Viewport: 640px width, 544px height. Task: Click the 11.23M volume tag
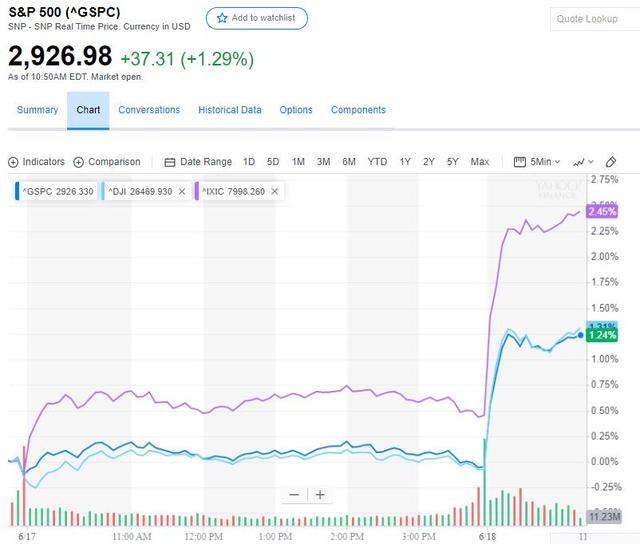604,517
